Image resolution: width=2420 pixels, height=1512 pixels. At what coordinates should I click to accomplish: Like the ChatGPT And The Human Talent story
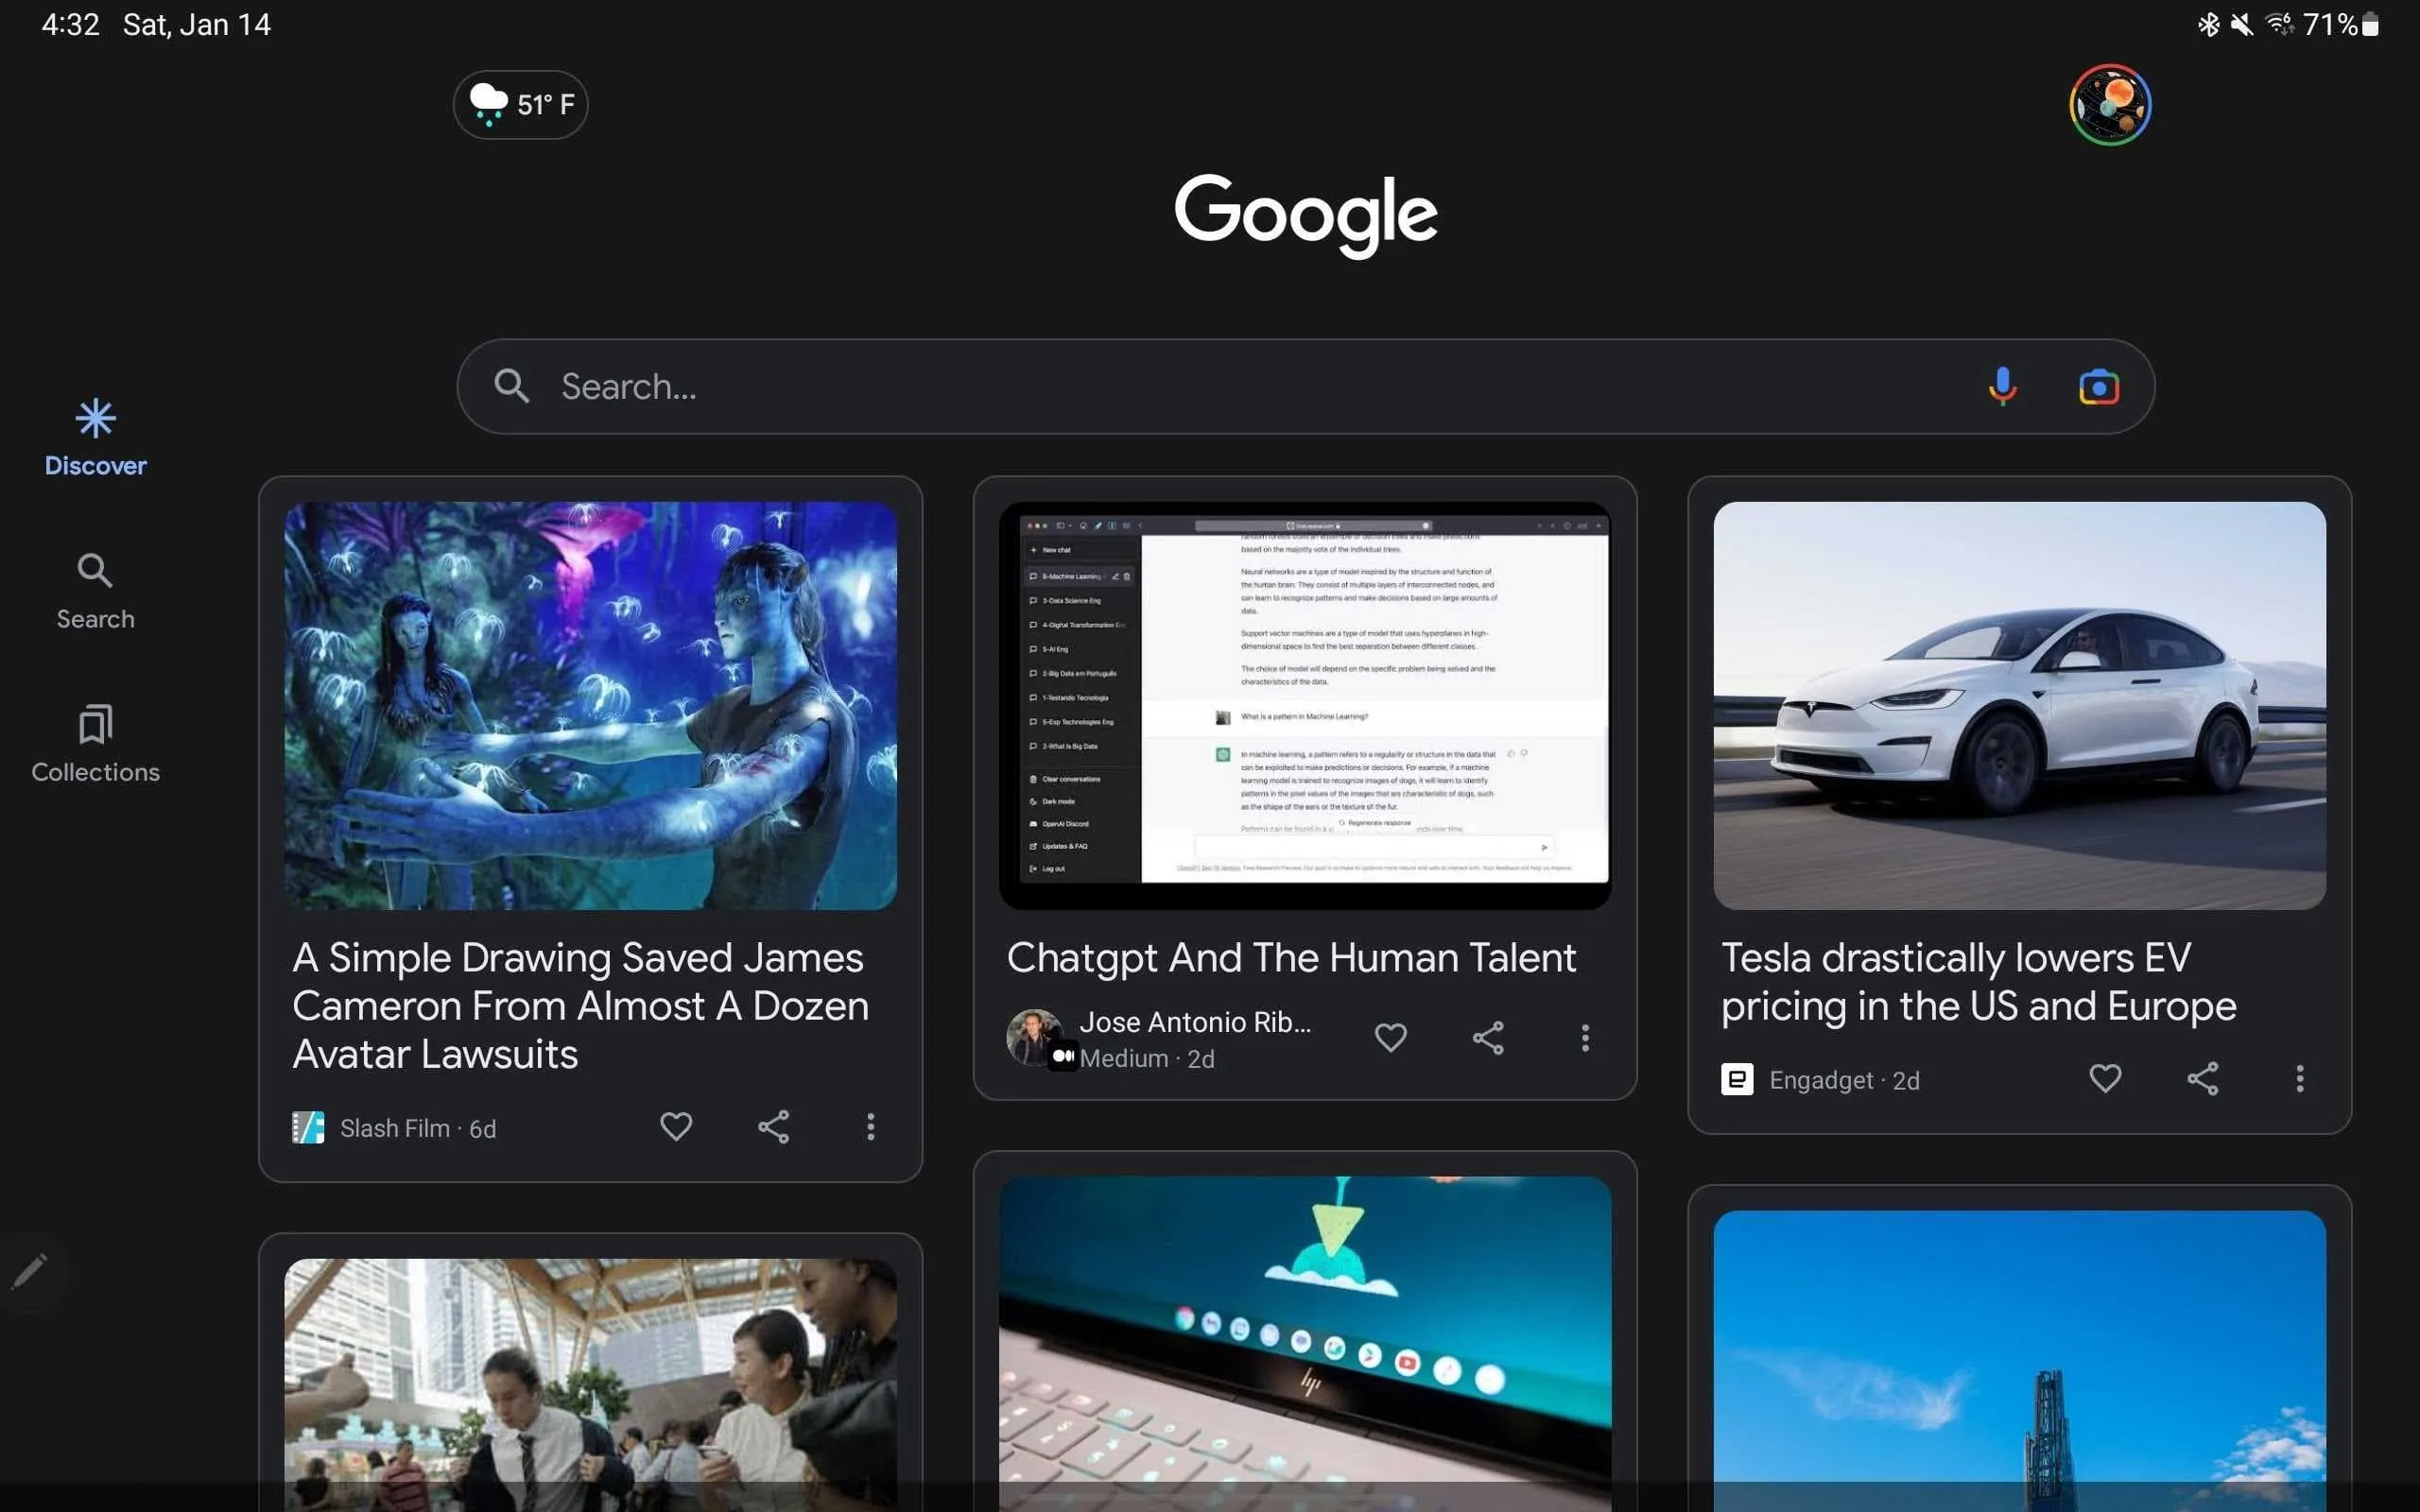(x=1391, y=1038)
